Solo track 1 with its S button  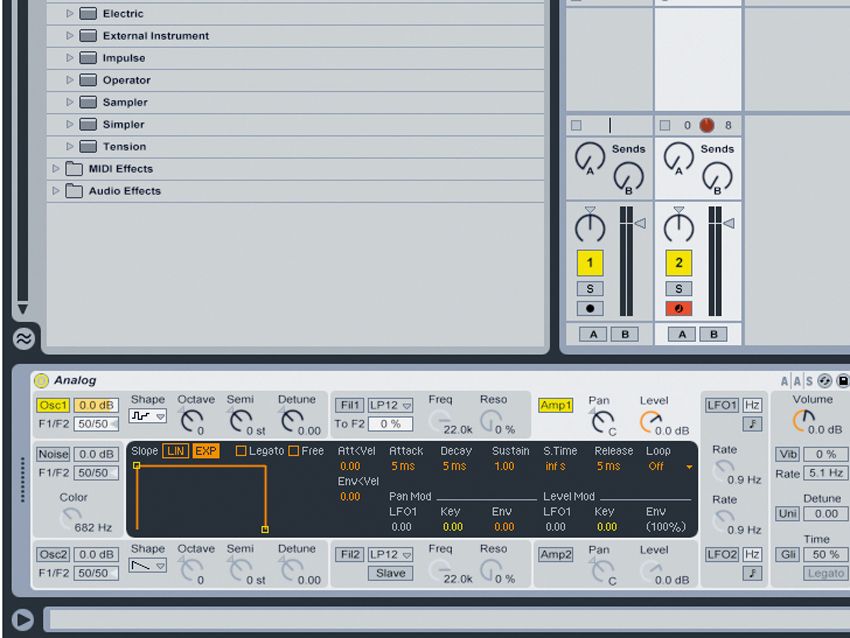(592, 287)
